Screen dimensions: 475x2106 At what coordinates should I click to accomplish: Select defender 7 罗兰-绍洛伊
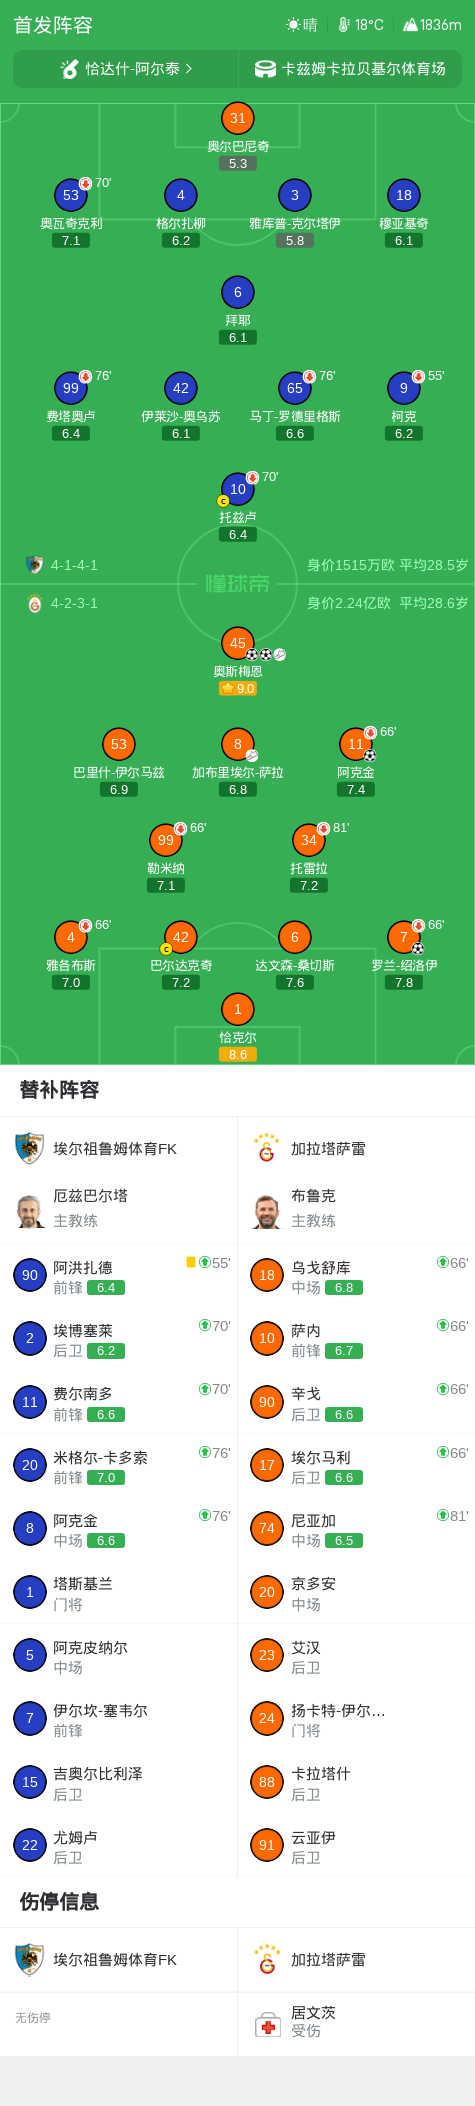tap(404, 937)
